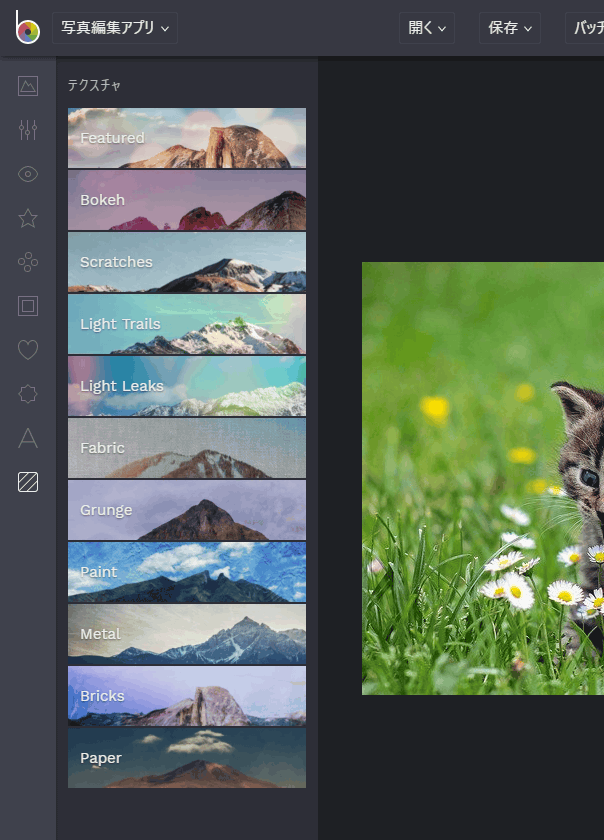
Task: Click the BeFunky logo icon
Action: 27,27
